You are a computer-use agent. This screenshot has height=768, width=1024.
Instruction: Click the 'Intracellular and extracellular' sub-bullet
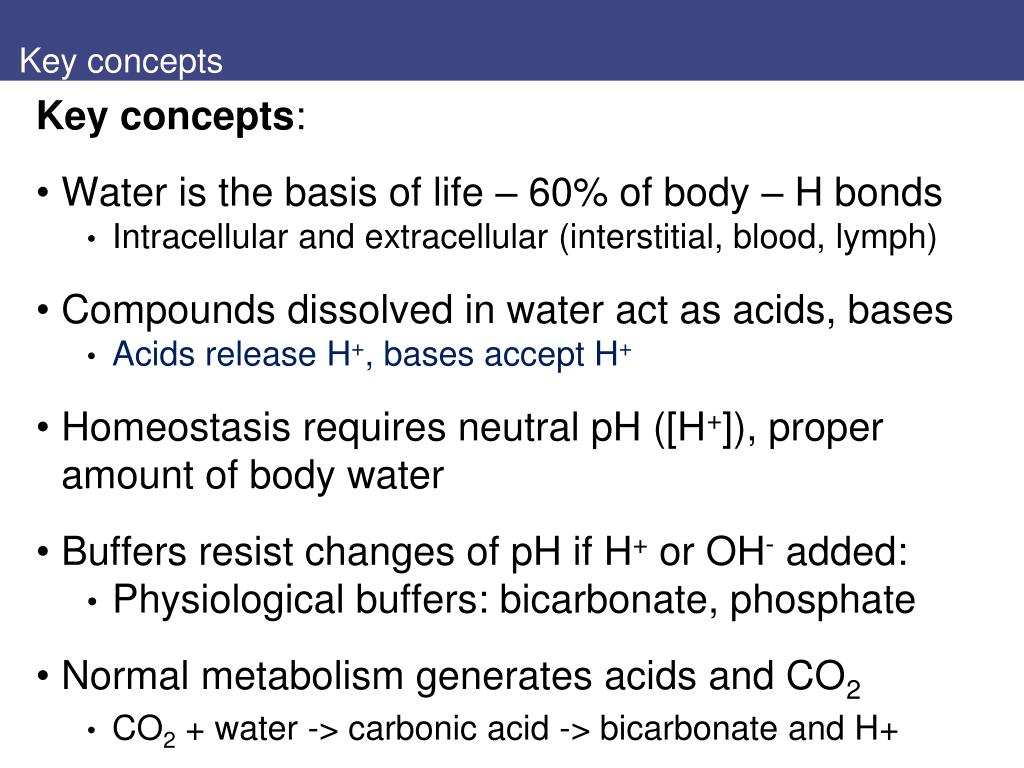click(x=524, y=237)
